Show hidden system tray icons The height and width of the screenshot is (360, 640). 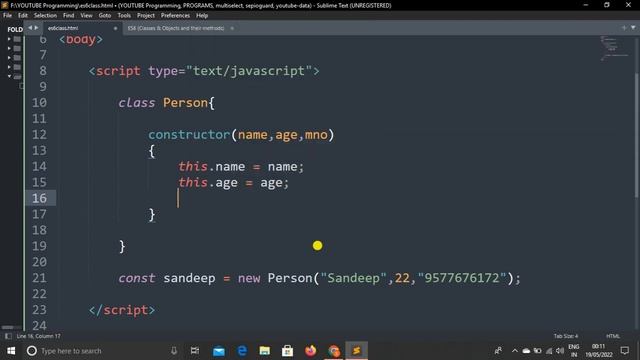click(514, 351)
